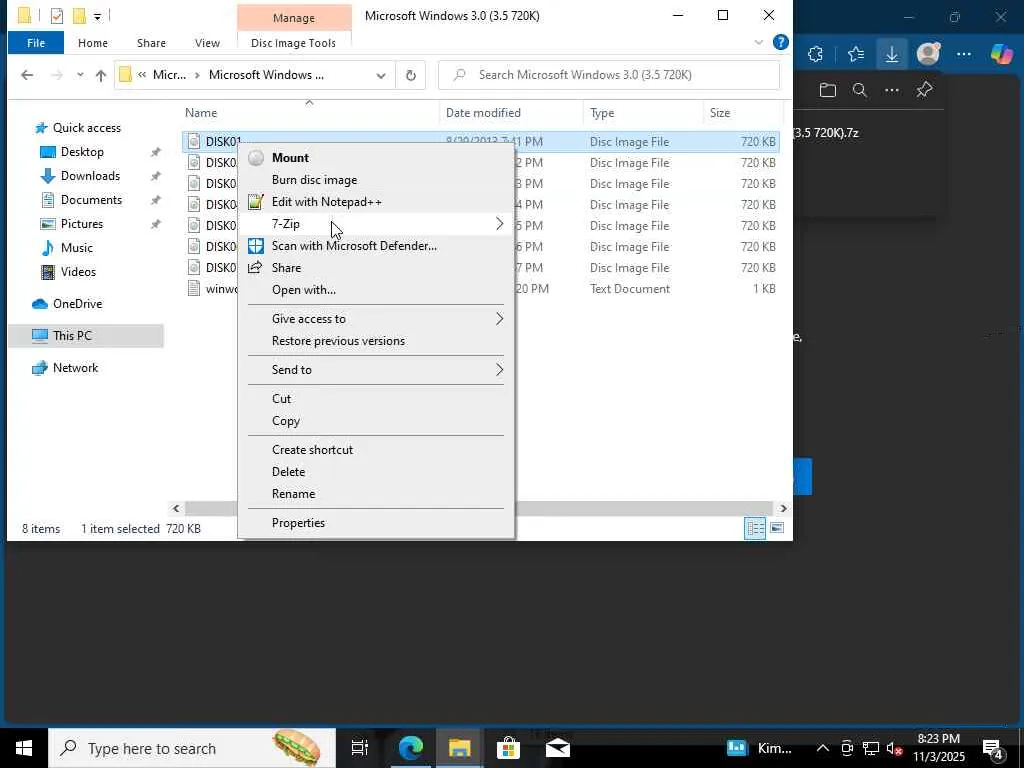Image resolution: width=1024 pixels, height=768 pixels.
Task: Click Copy in the context menu
Action: (x=286, y=421)
